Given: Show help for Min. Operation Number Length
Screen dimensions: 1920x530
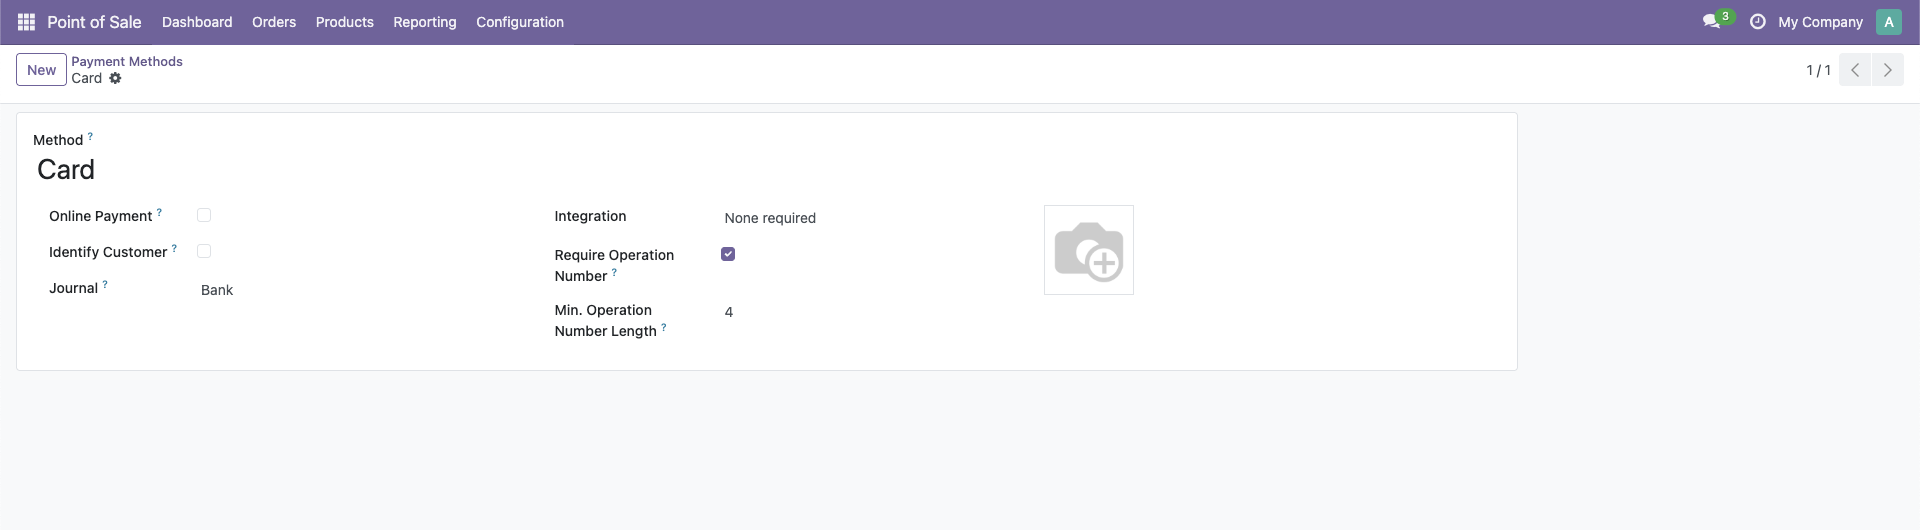Looking at the screenshot, I should 663,327.
